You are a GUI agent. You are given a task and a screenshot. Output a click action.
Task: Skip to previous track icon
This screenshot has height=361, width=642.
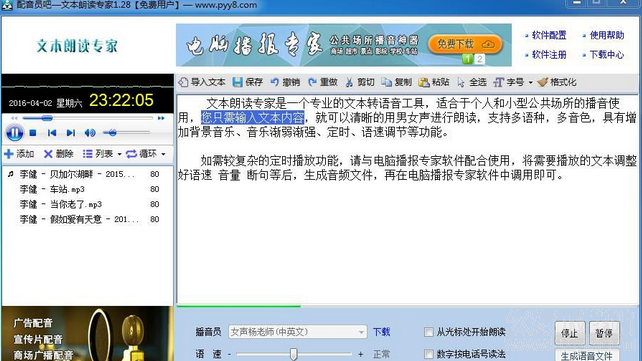52,133
